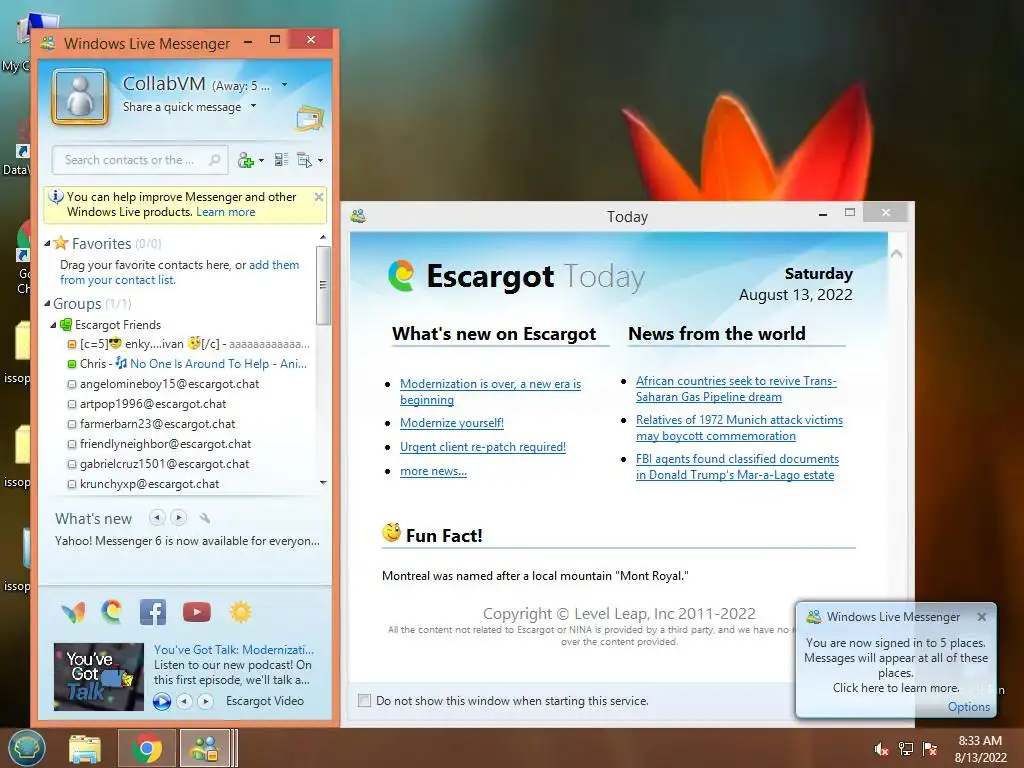Viewport: 1024px width, 768px height.
Task: Select contact angelomineboy15@escargot.chat
Action: click(163, 384)
